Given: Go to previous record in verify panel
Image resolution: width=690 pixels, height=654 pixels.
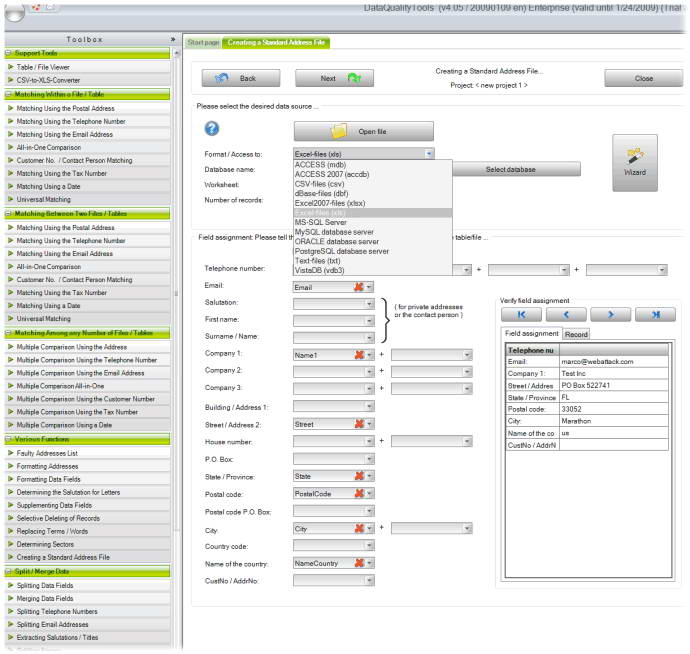Looking at the screenshot, I should point(566,314).
